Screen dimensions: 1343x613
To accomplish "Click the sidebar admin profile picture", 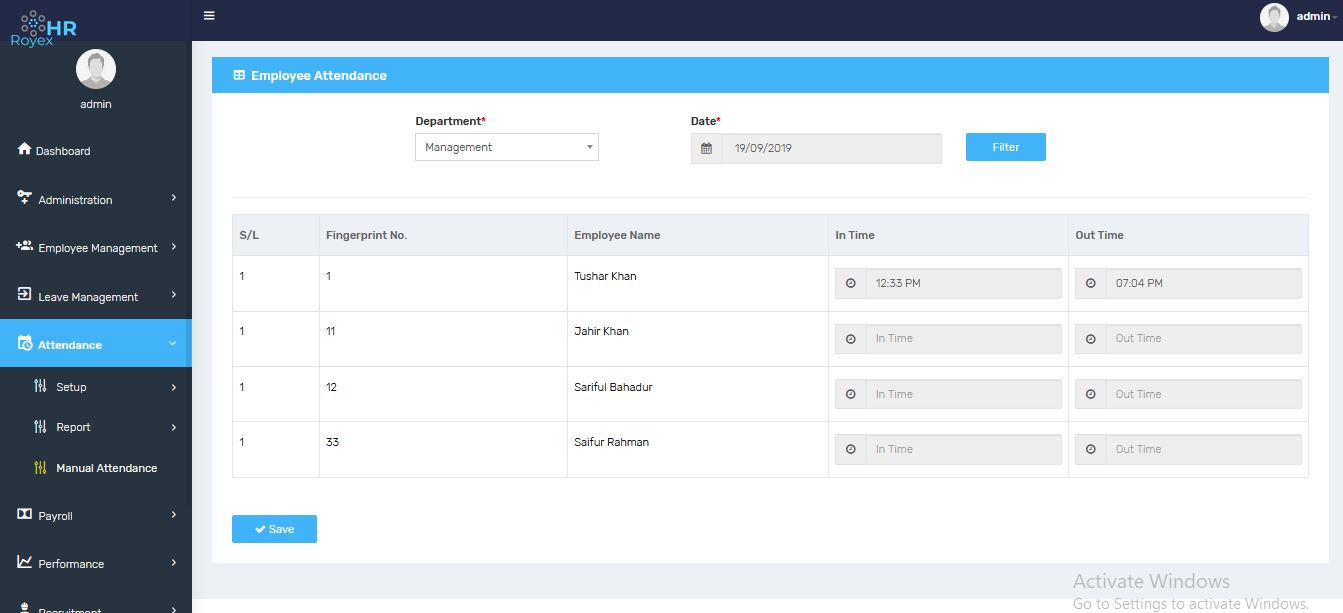I will click(x=96, y=69).
